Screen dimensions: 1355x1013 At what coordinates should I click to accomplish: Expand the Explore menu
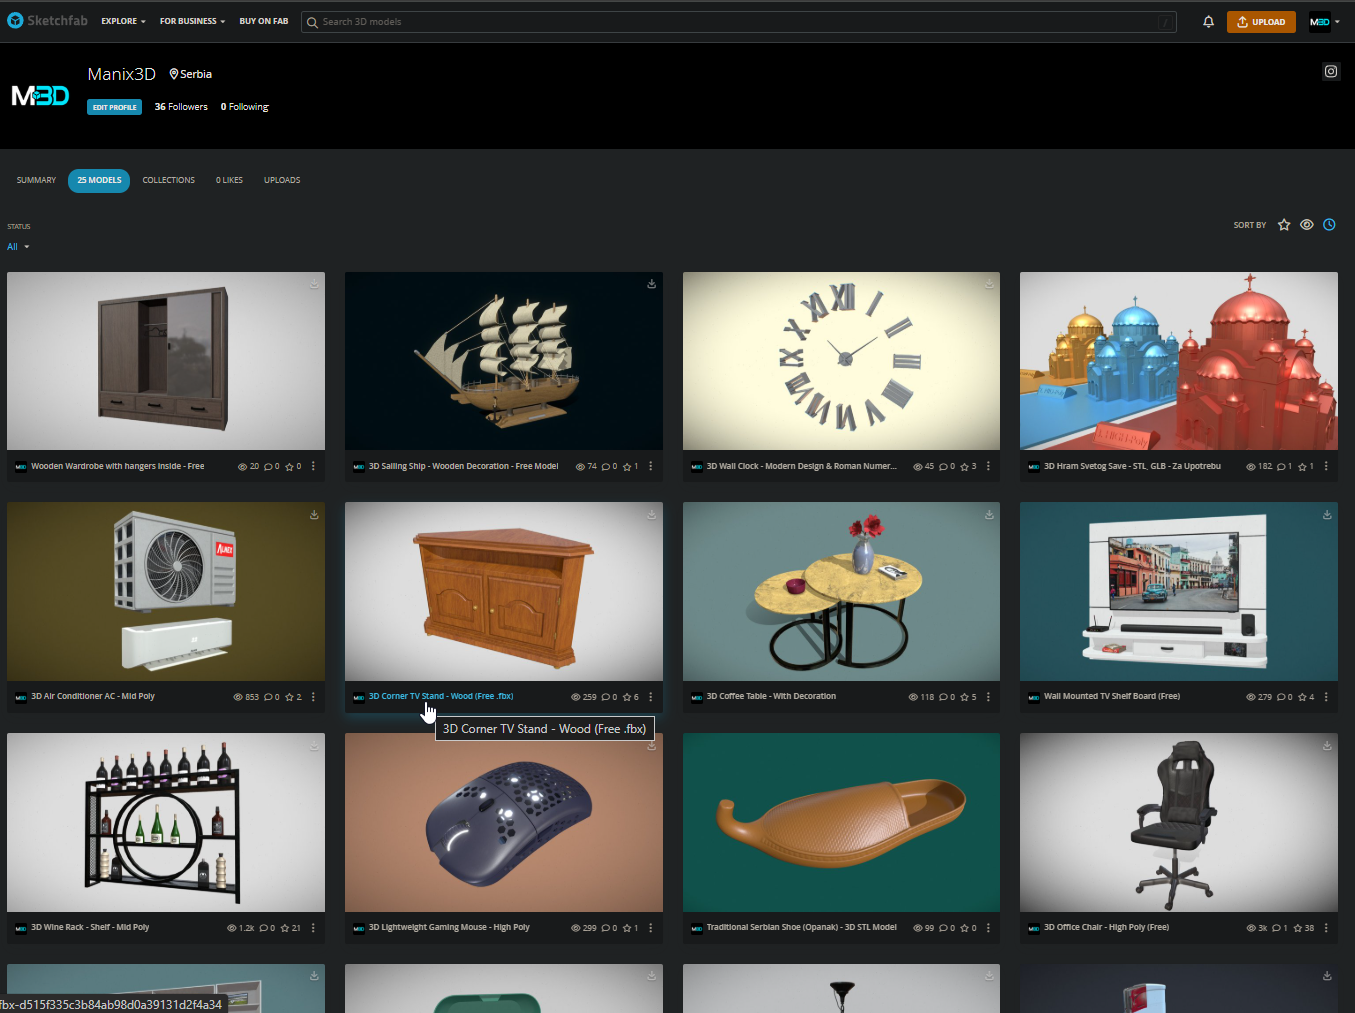tap(123, 21)
